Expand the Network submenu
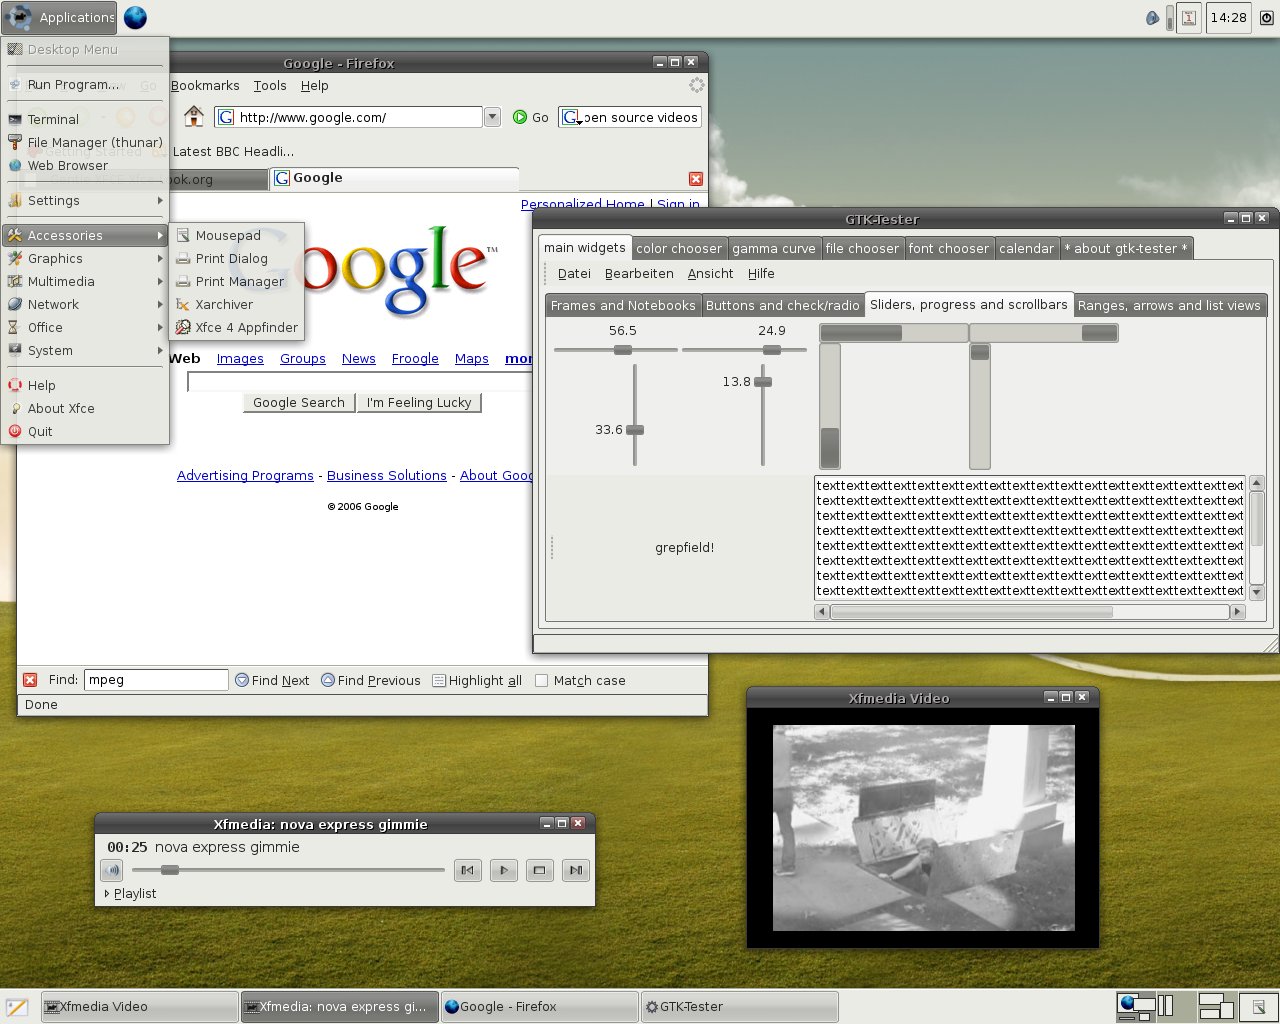The image size is (1280, 1024). (x=85, y=304)
